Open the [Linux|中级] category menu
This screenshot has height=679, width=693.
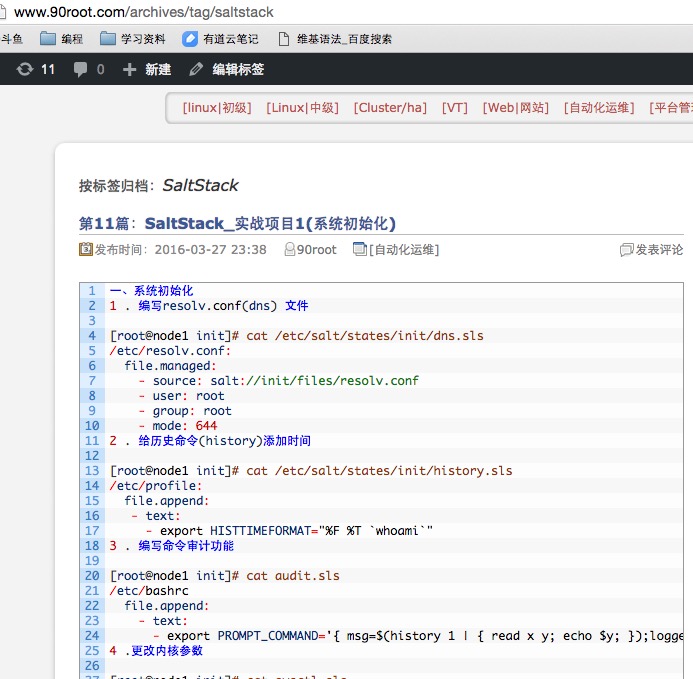pyautogui.click(x=302, y=108)
